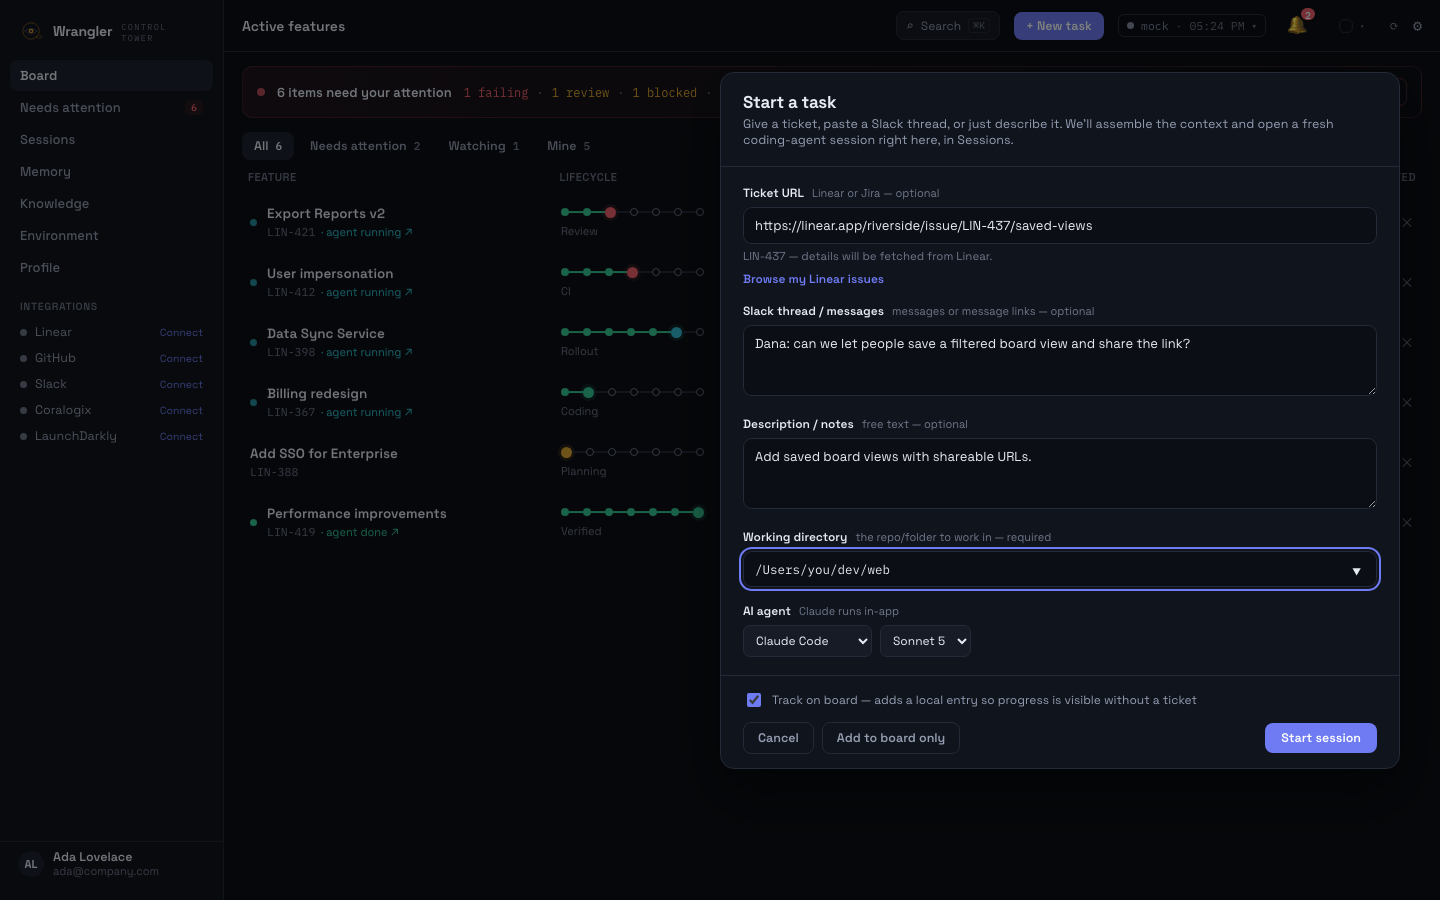Image resolution: width=1440 pixels, height=900 pixels.
Task: Click Cancel in Start a task dialog
Action: 778,738
